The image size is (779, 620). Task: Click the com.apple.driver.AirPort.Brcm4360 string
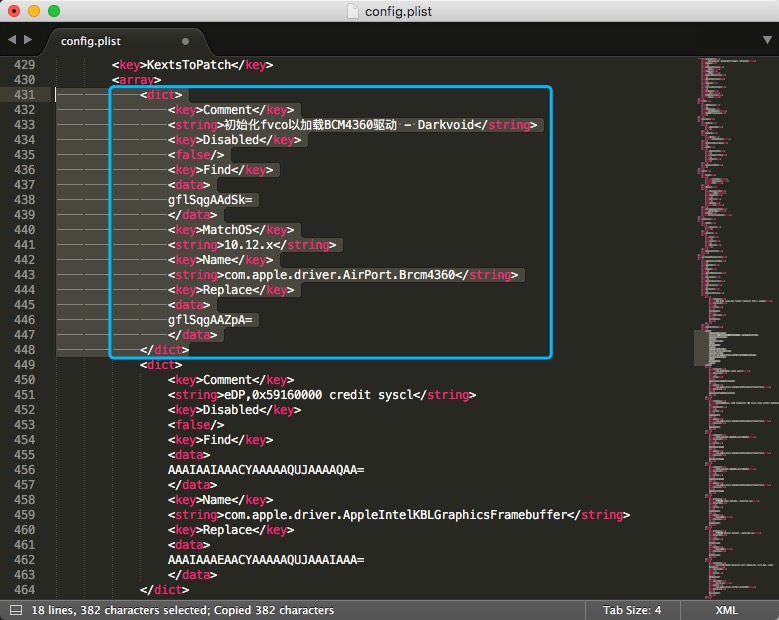(340, 275)
